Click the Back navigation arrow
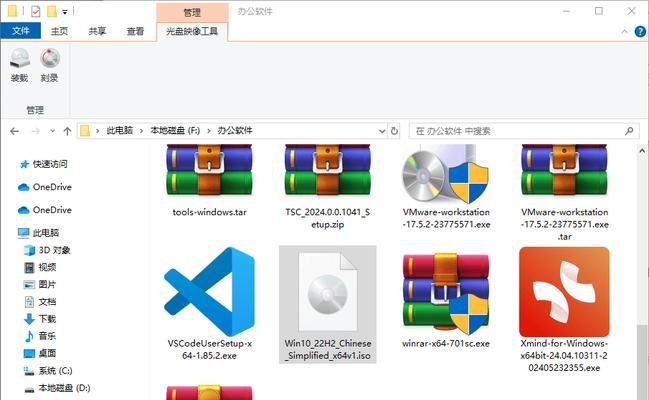This screenshot has width=649, height=400. [x=14, y=131]
